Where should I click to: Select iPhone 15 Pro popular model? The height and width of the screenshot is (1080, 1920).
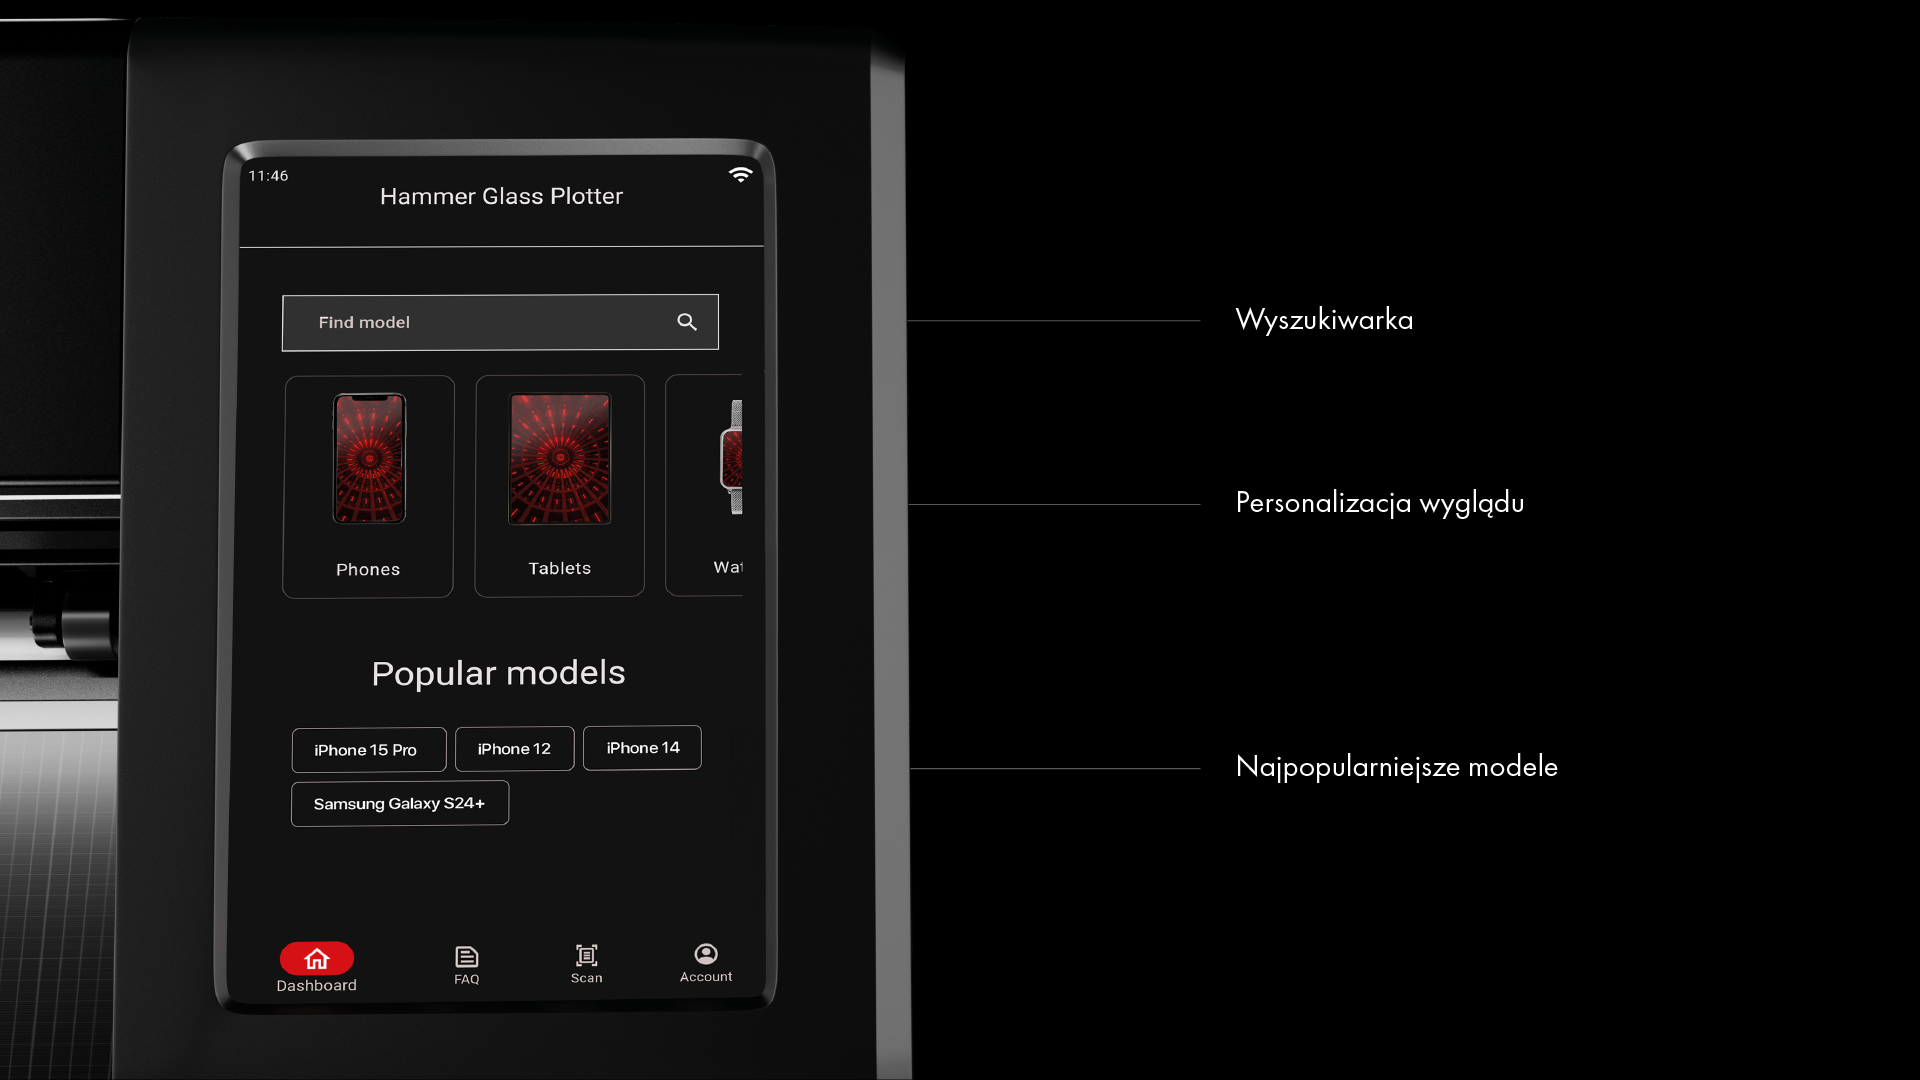click(x=367, y=748)
